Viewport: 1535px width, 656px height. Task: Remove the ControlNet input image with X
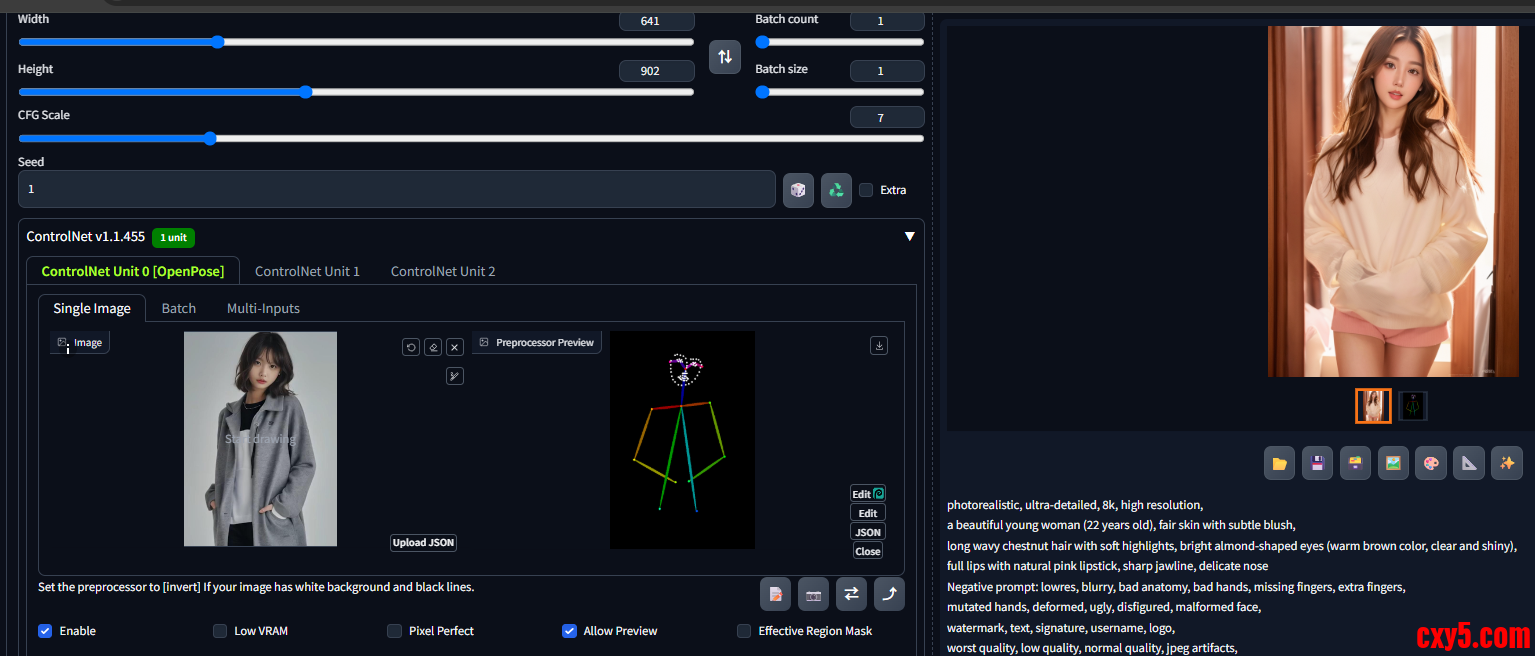pyautogui.click(x=455, y=347)
